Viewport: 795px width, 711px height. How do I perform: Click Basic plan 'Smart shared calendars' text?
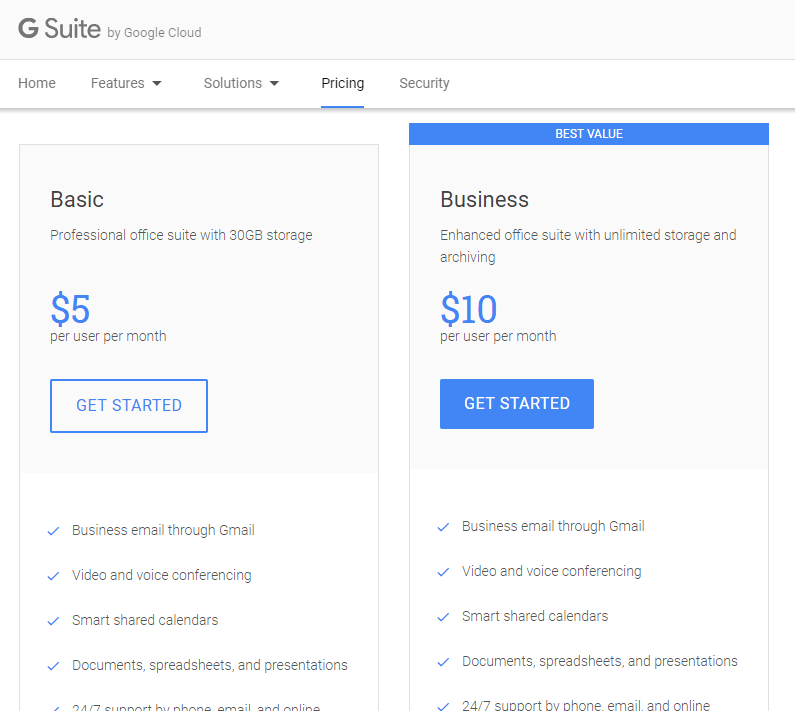145,620
